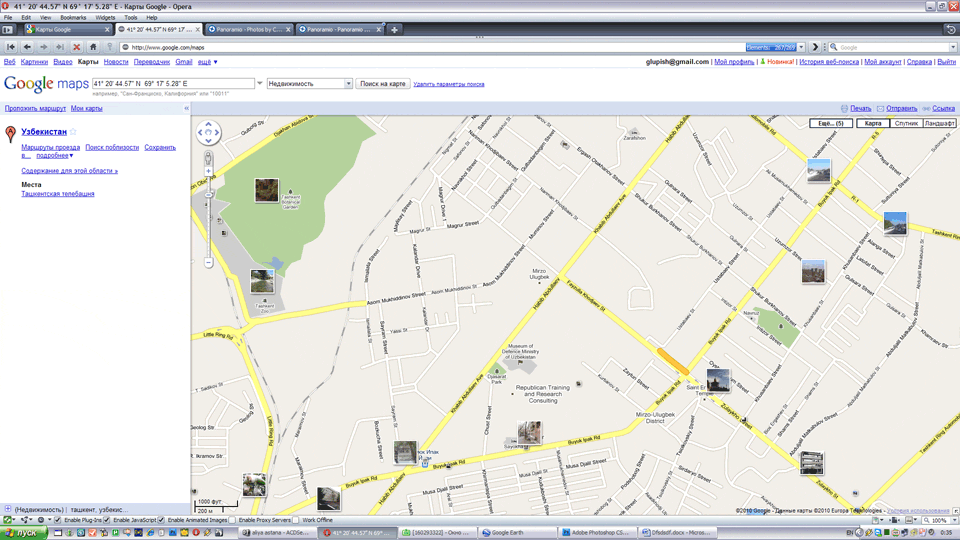Click Удалить параметры поиска link
Screen dimensions: 960x540
tap(449, 84)
